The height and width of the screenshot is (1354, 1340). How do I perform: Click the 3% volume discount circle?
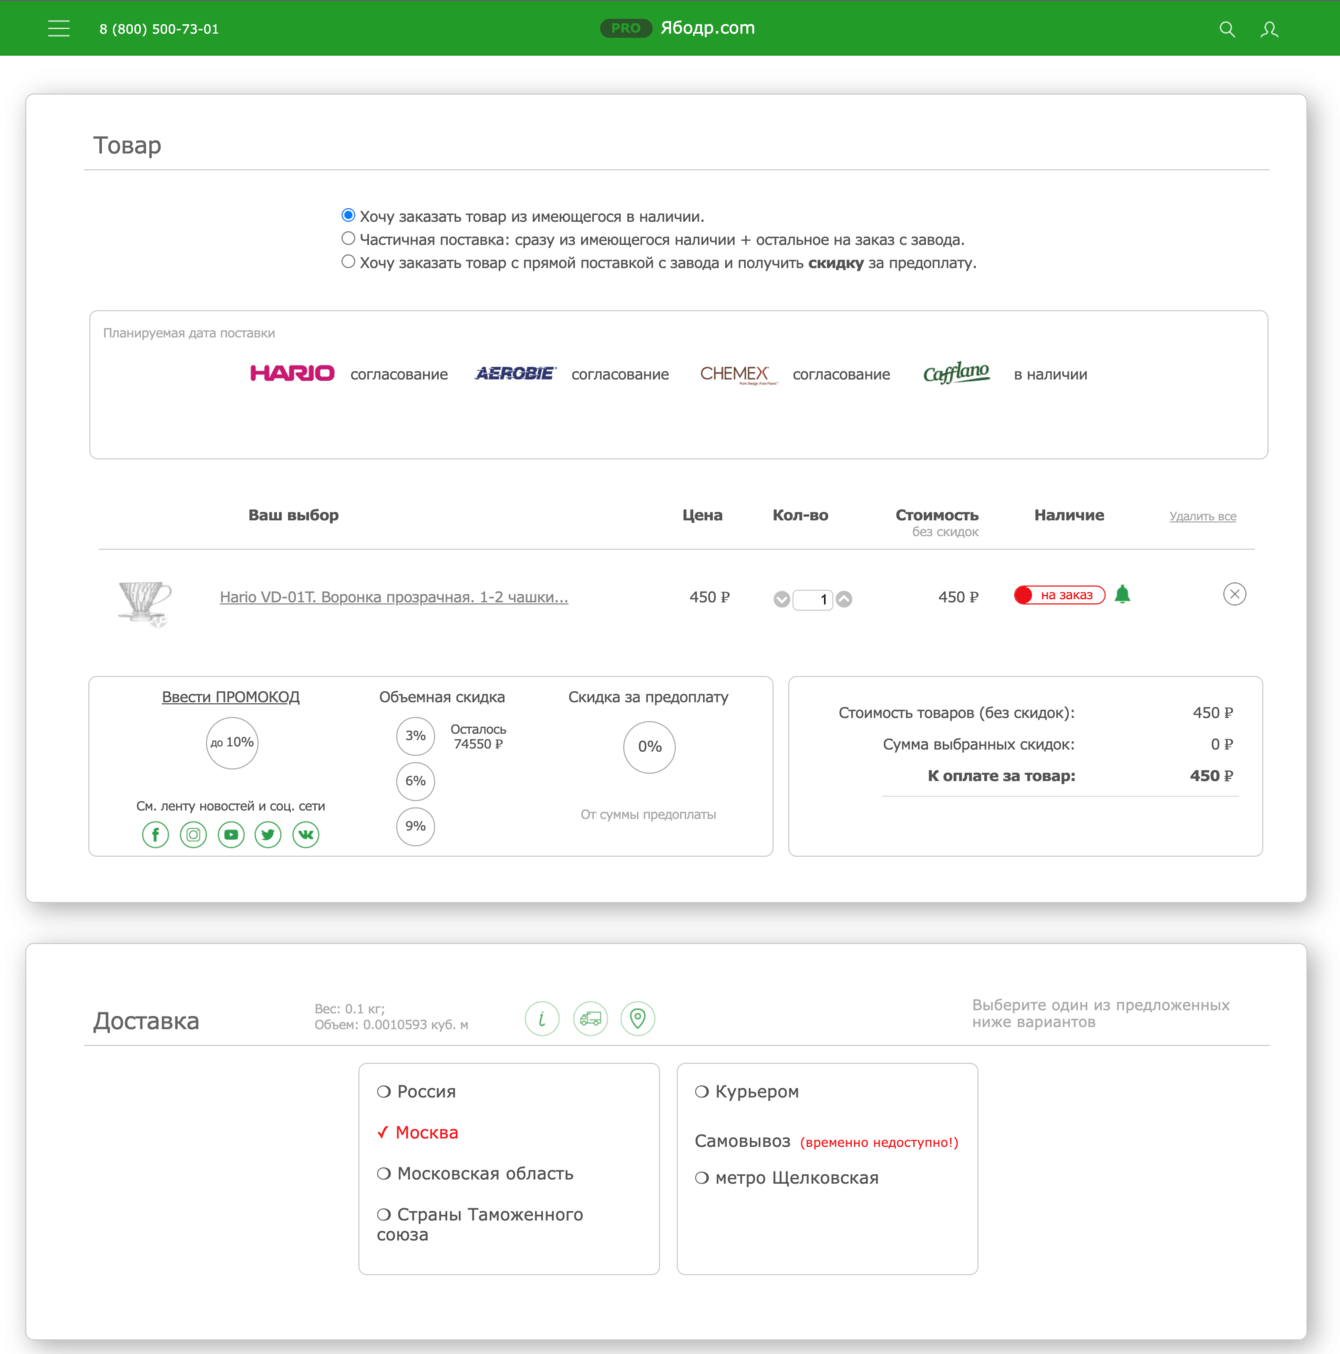point(416,736)
